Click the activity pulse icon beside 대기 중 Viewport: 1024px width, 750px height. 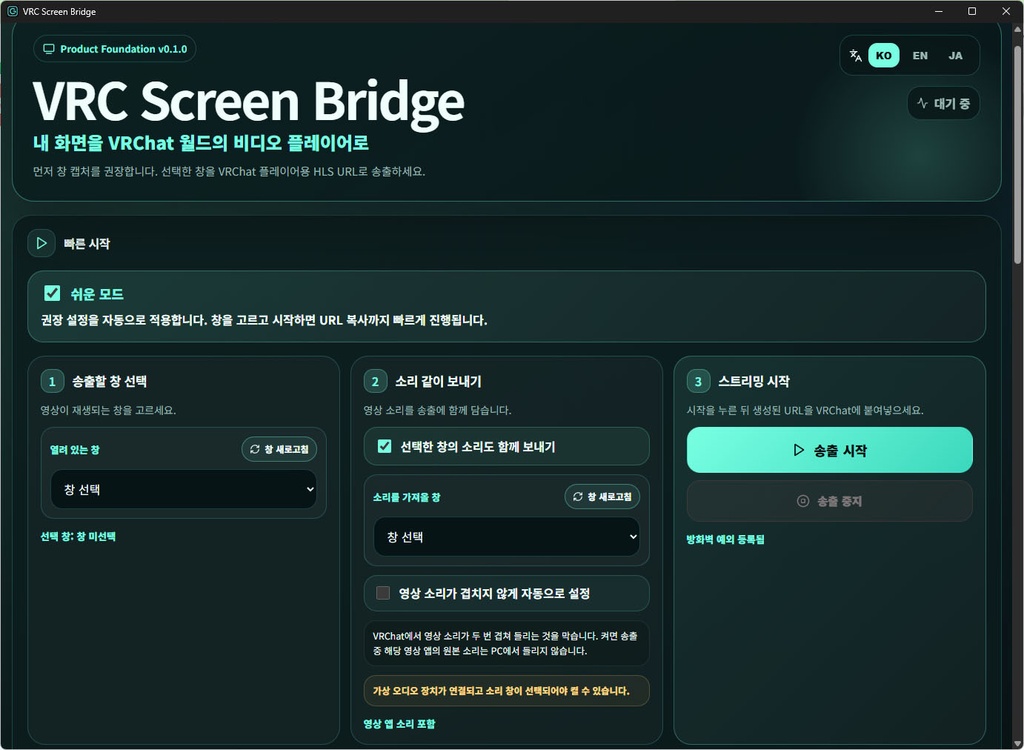[x=922, y=103]
